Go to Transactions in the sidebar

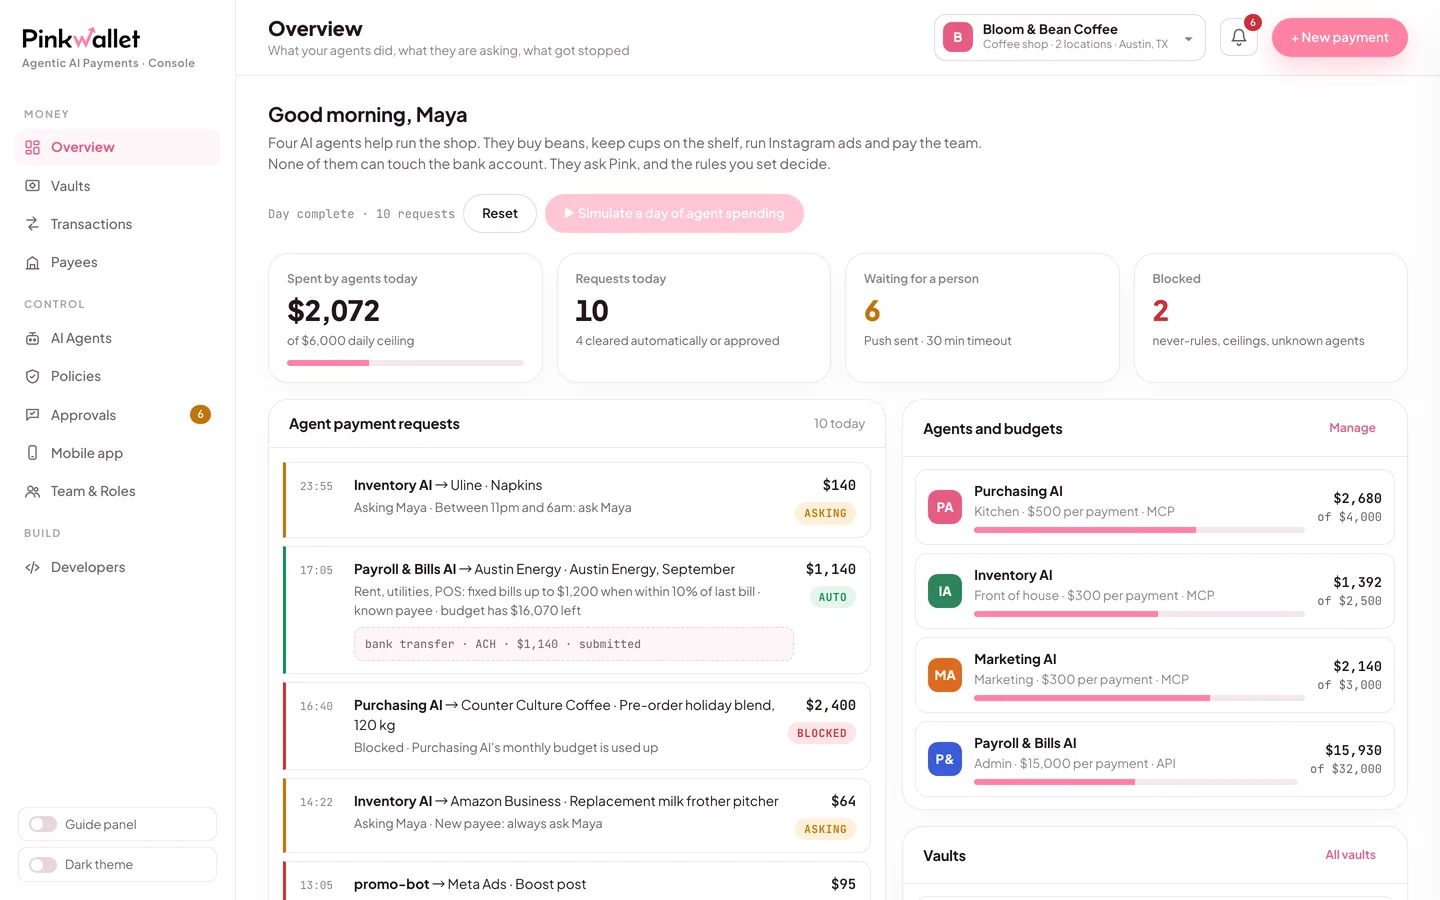pyautogui.click(x=117, y=224)
